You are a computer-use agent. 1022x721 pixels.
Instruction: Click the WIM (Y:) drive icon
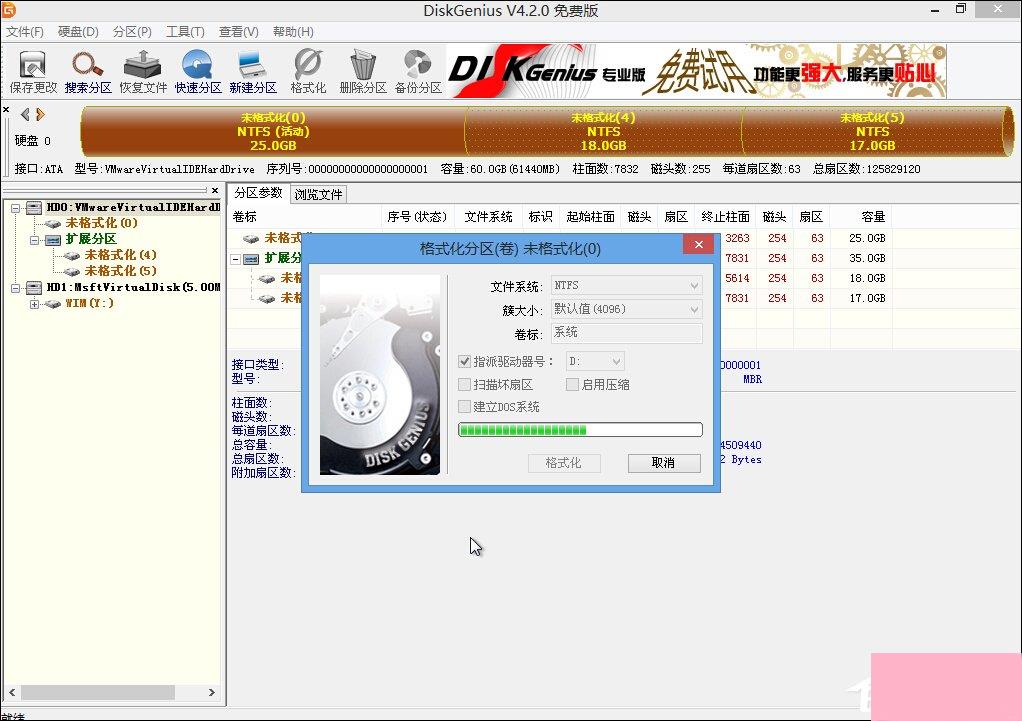(53, 304)
